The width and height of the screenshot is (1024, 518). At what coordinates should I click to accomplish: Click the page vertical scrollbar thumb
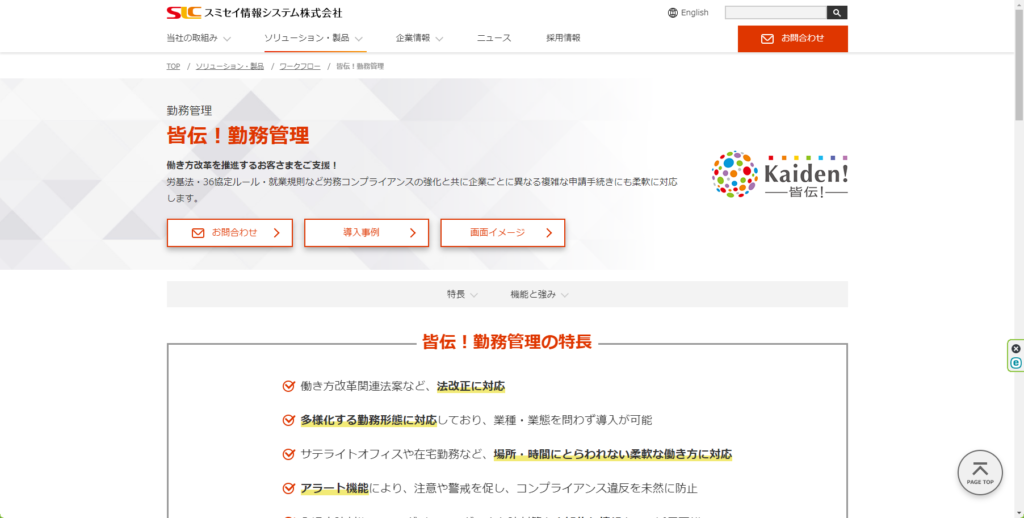pyautogui.click(x=1019, y=64)
